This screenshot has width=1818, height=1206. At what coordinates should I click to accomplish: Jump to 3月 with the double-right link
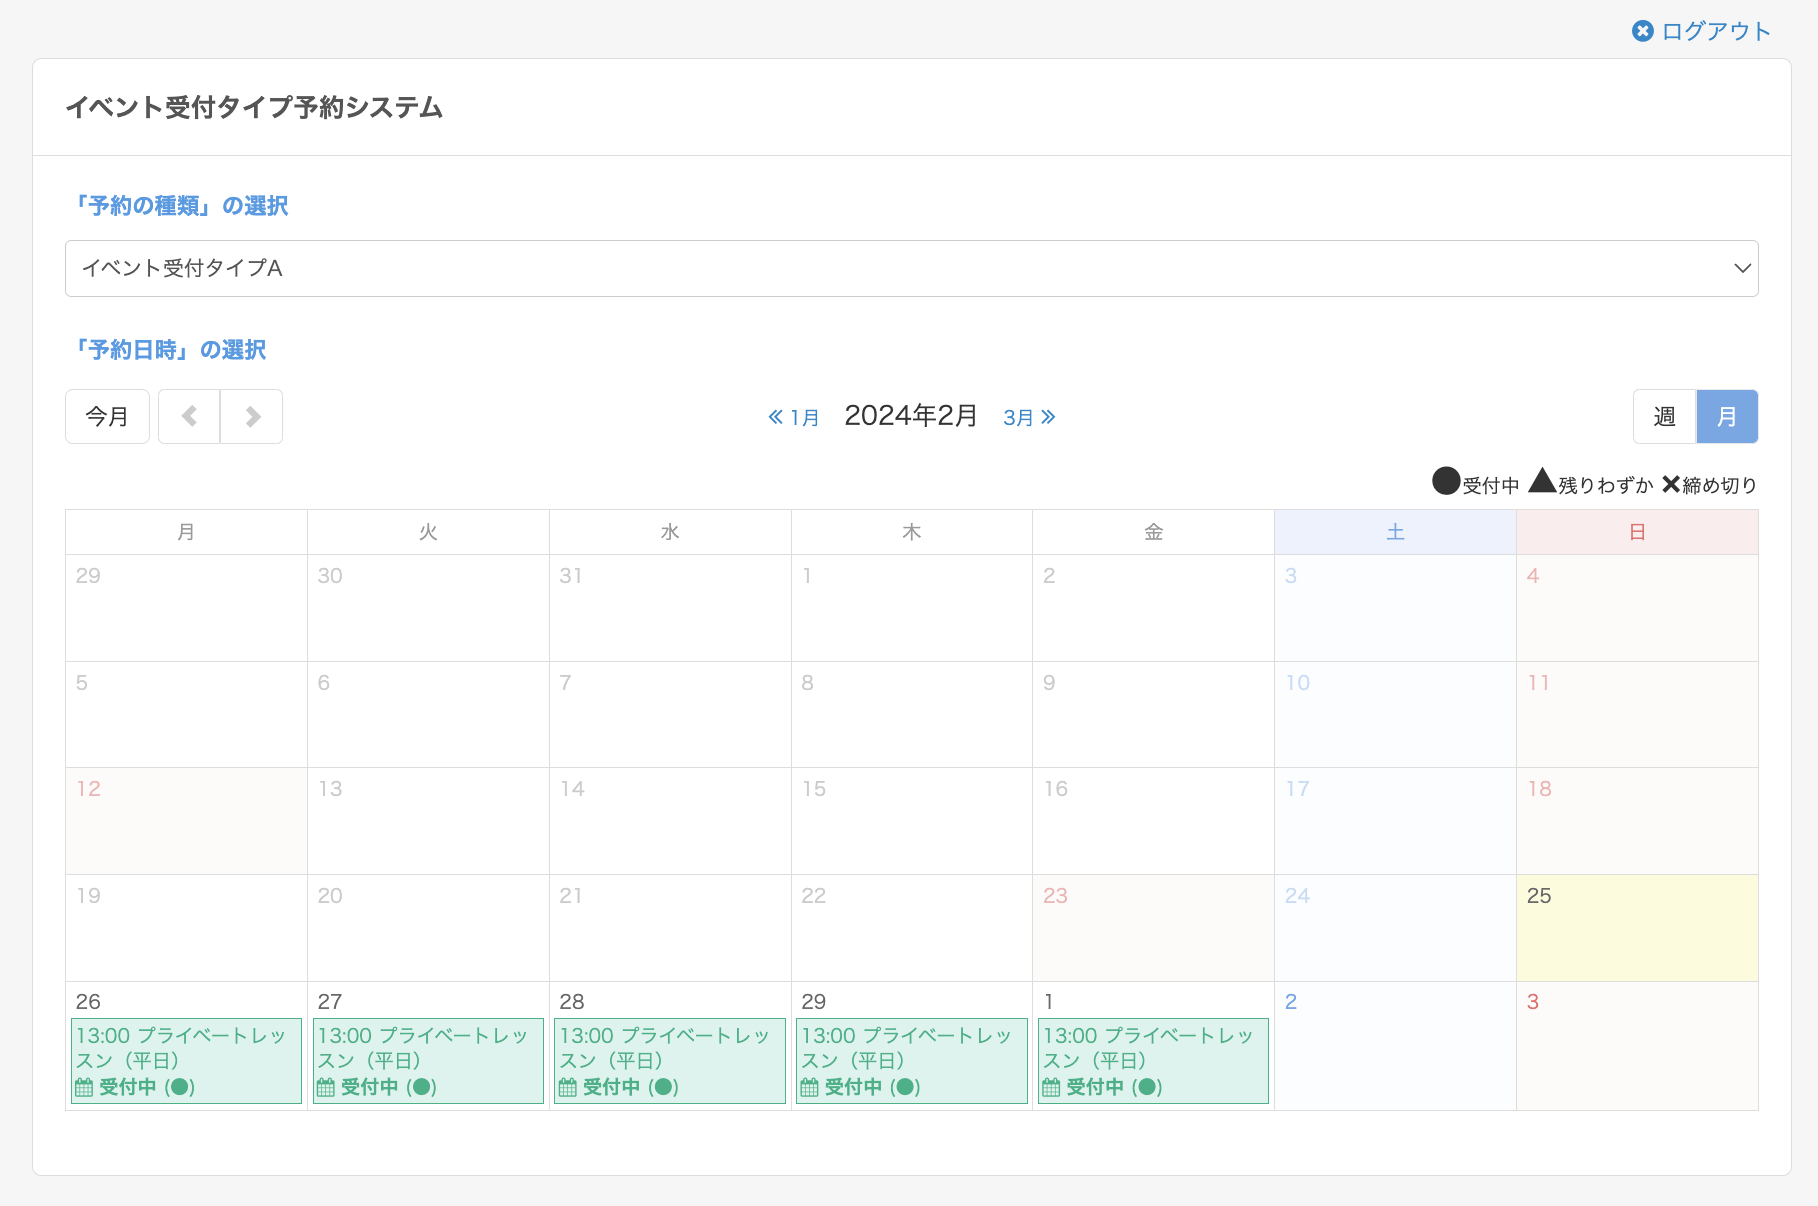coord(1029,417)
